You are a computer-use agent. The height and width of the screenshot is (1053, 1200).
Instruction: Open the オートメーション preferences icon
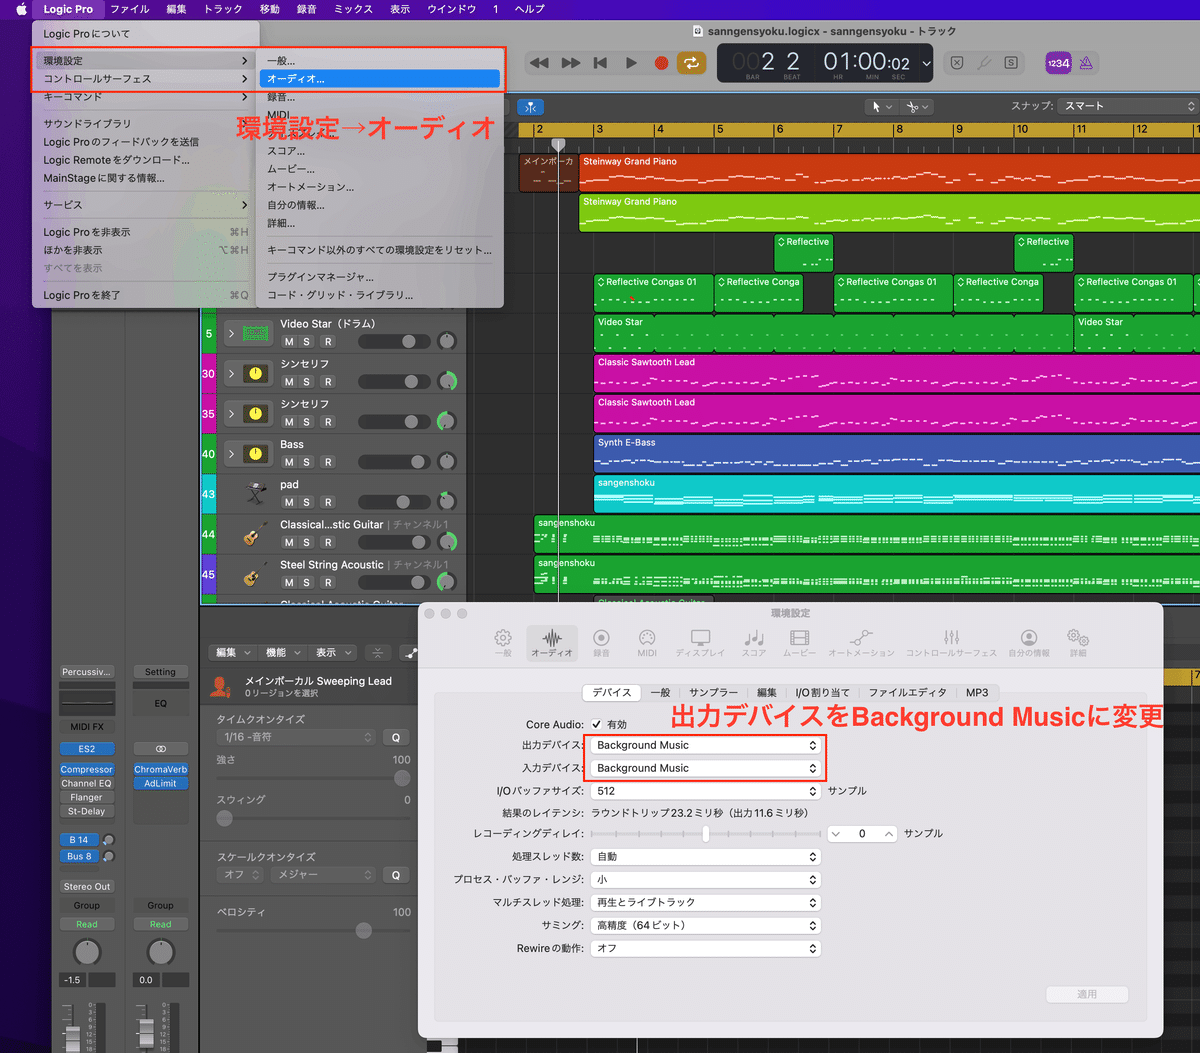(861, 642)
